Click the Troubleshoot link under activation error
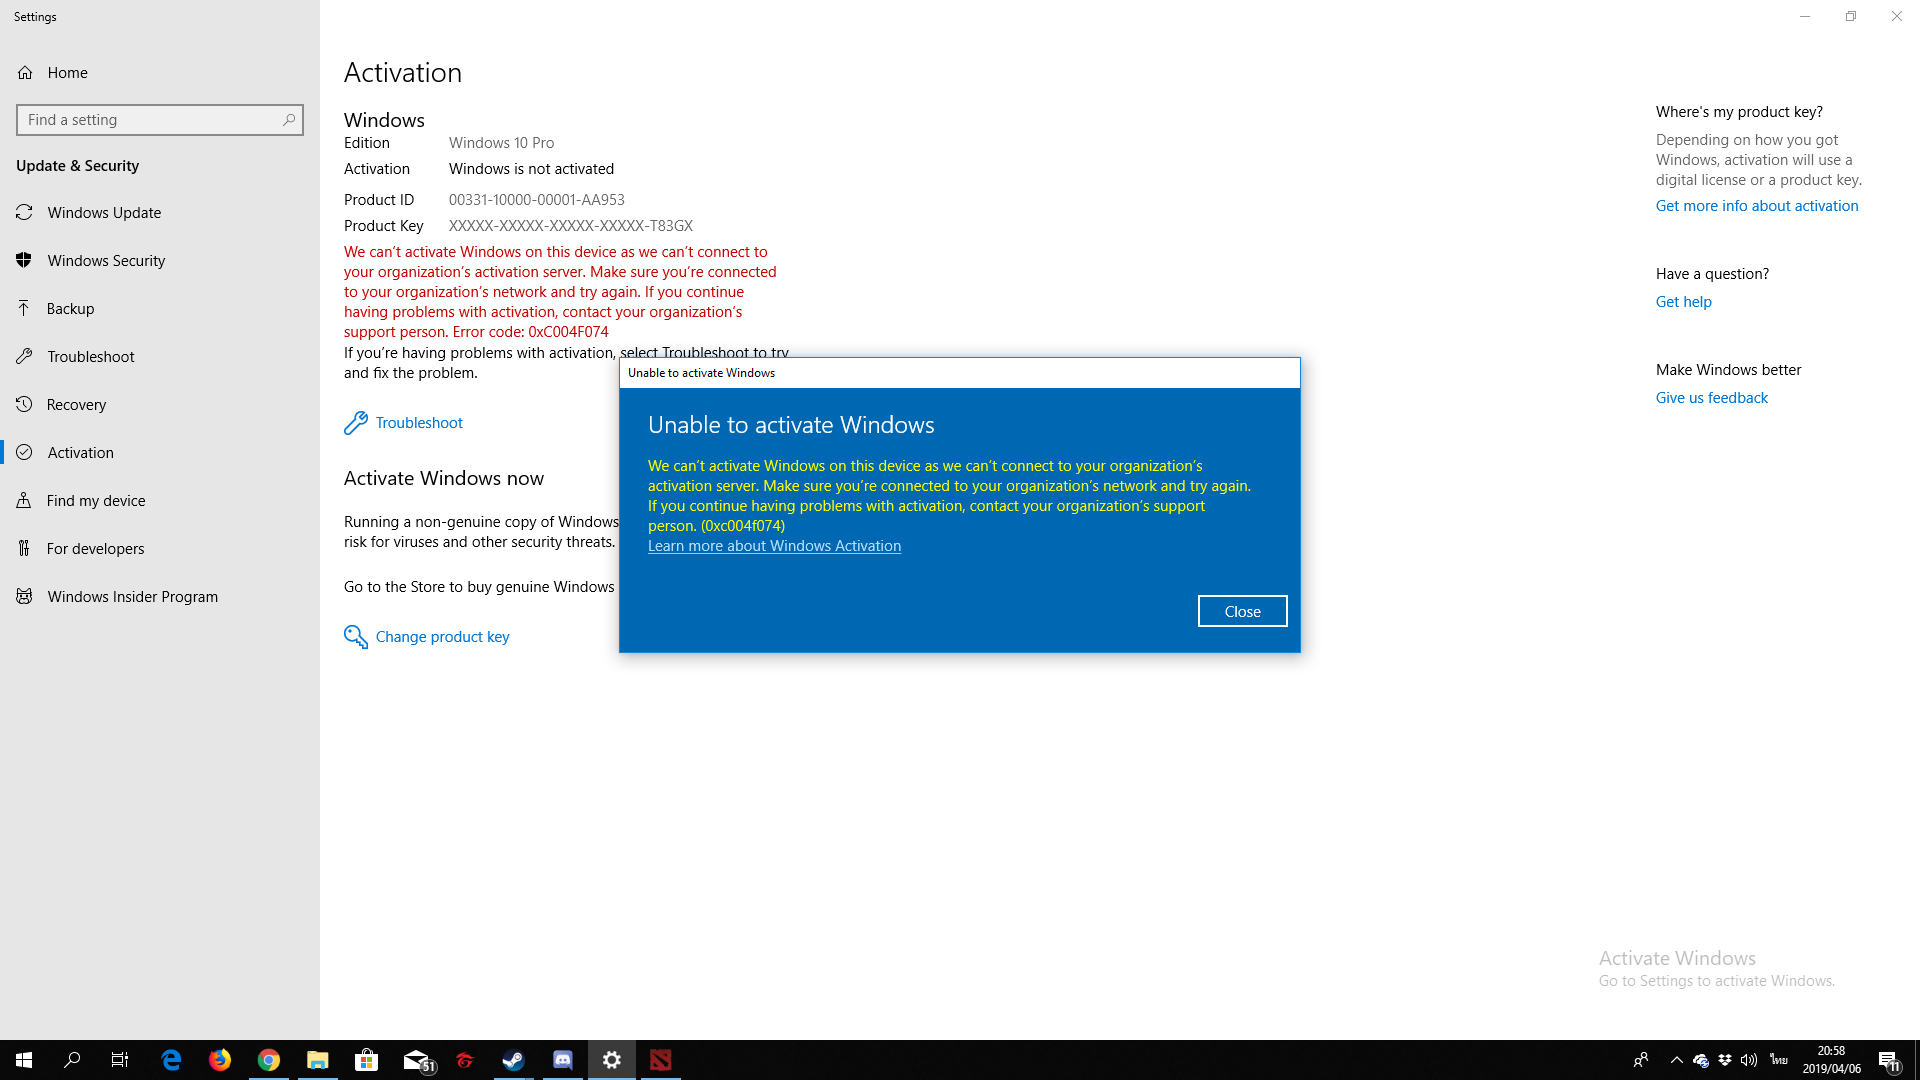The height and width of the screenshot is (1080, 1920). (x=419, y=423)
